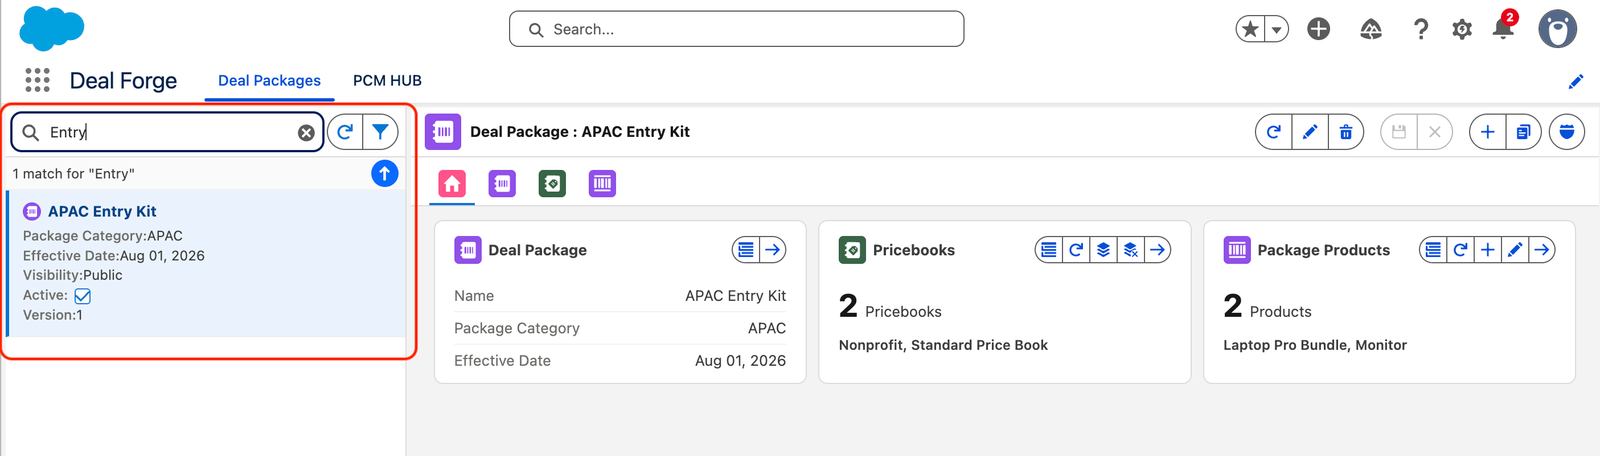Click the Deal Package card title
The image size is (1600, 456).
tap(537, 250)
